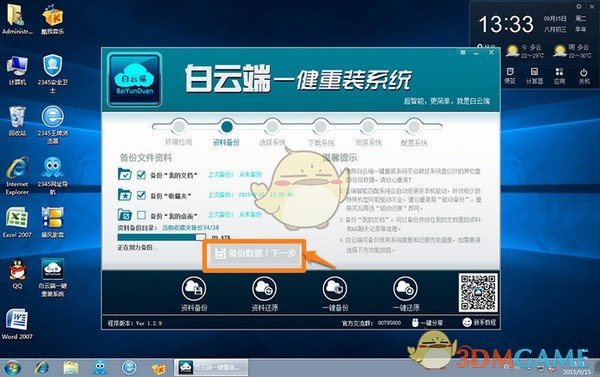This screenshot has width=600, height=377.
Task: Open the 回收站 recycle bin icon
Action: [x=17, y=121]
